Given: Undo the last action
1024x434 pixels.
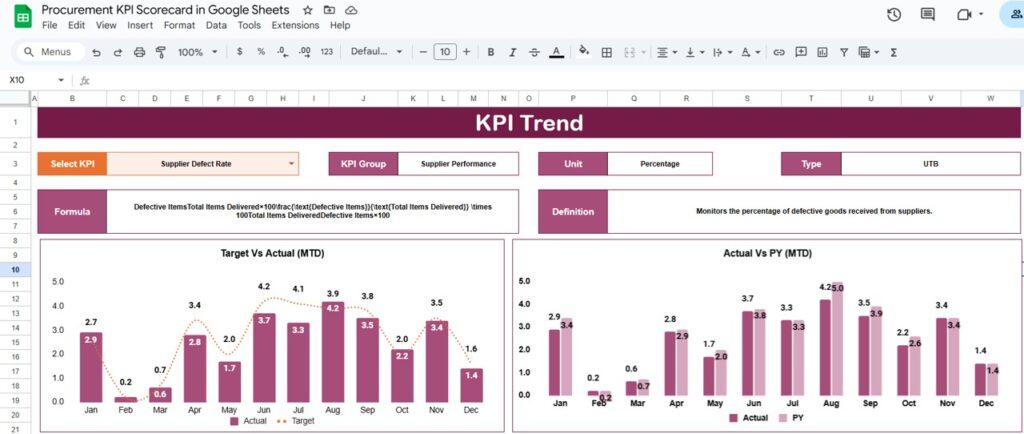Looking at the screenshot, I should pos(96,52).
